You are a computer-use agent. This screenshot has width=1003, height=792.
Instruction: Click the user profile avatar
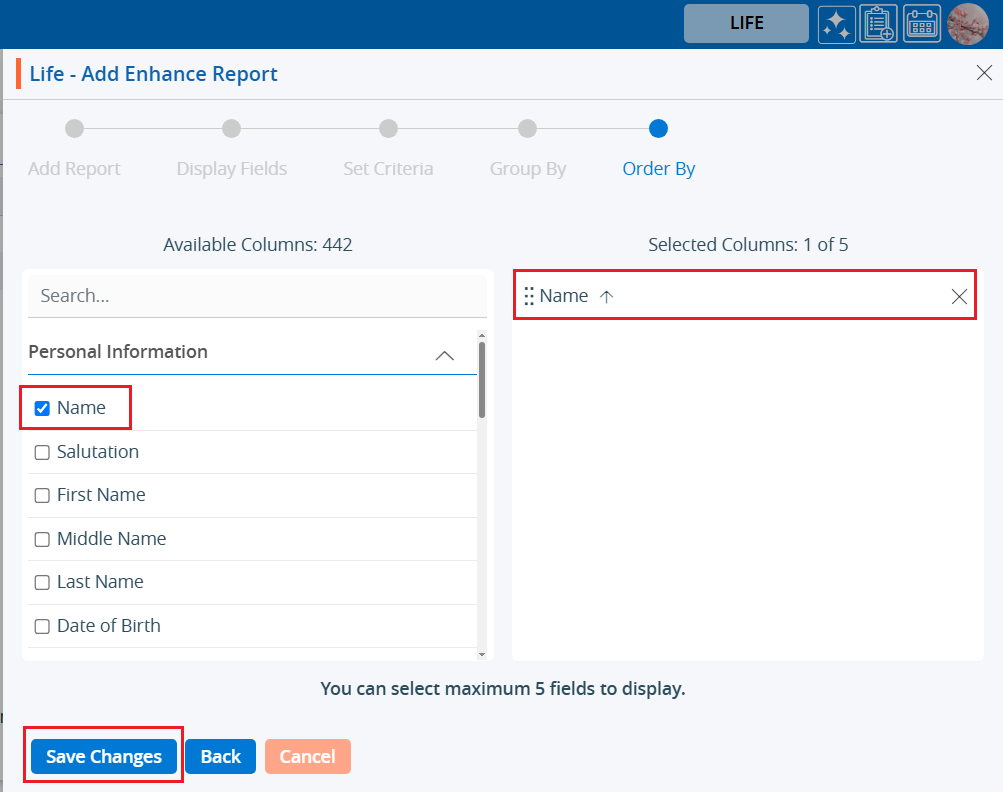tap(967, 24)
